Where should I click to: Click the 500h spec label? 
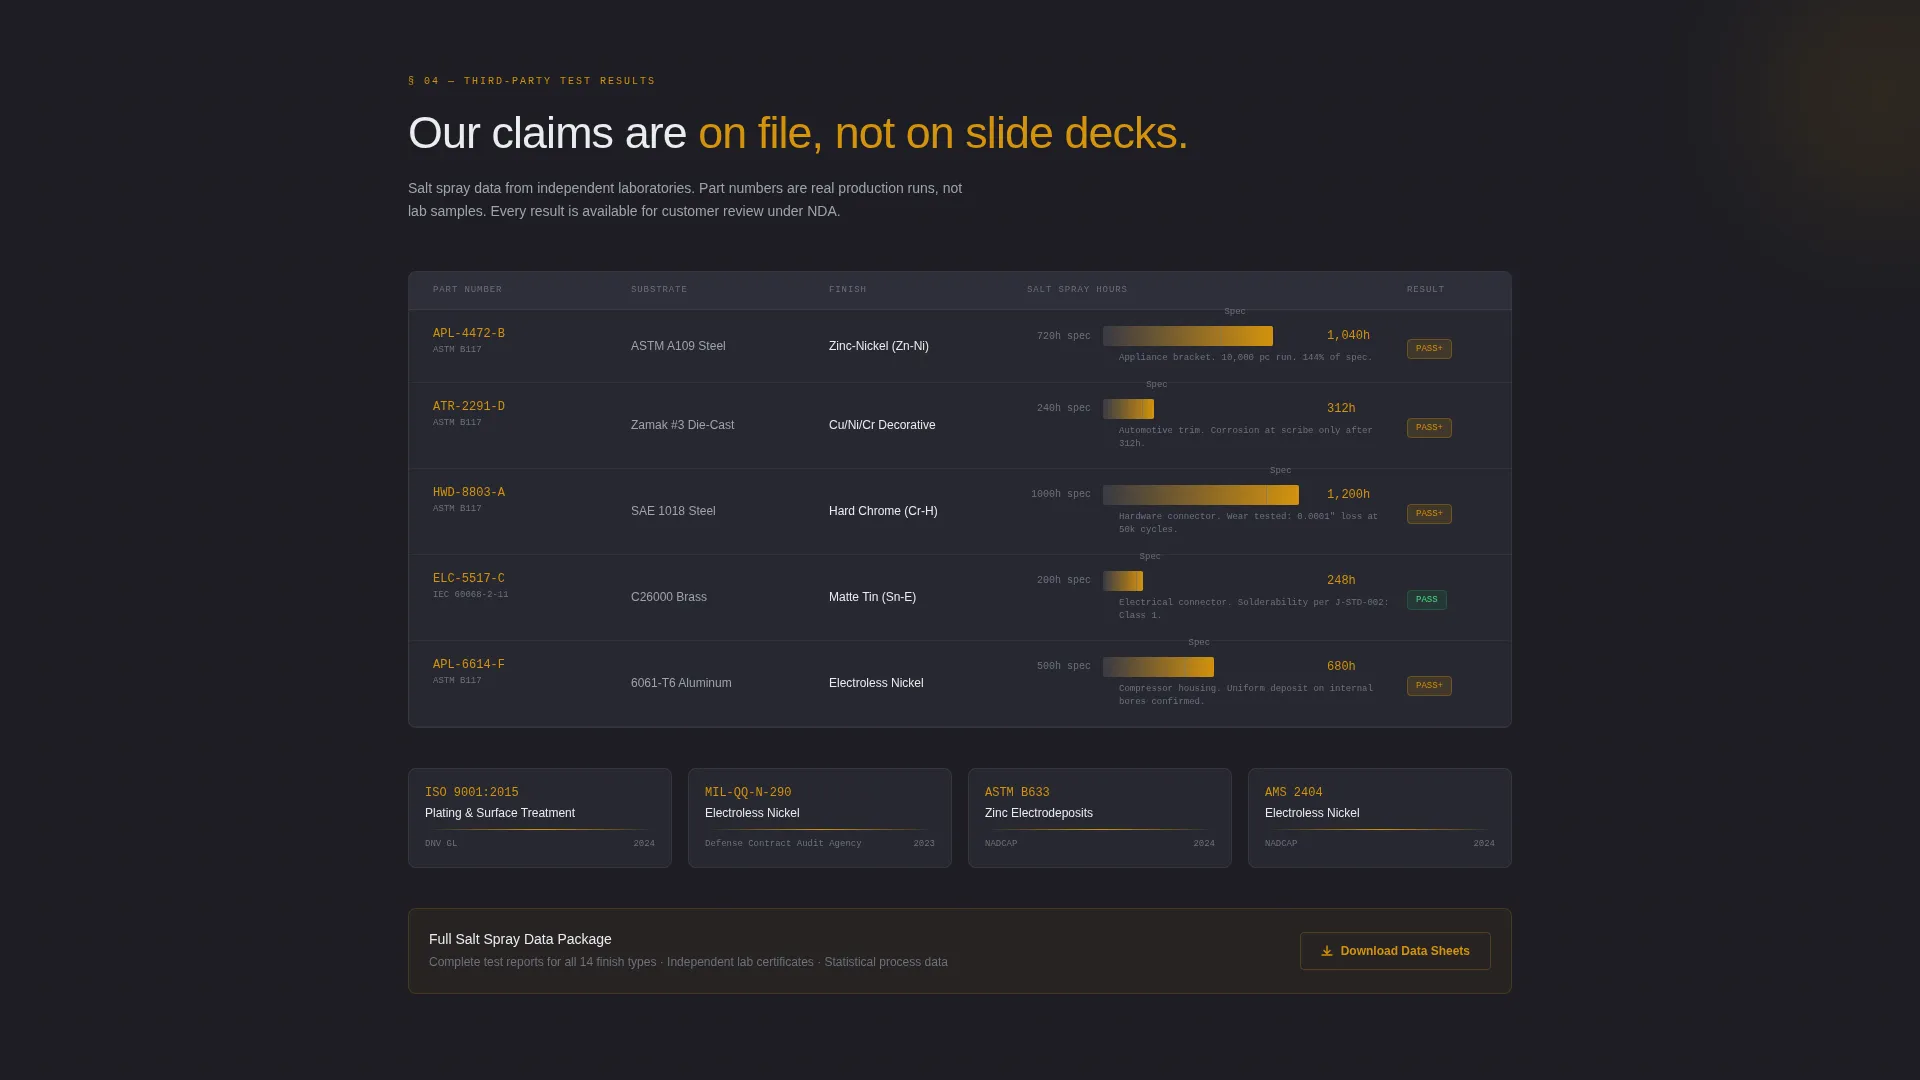pos(1064,666)
